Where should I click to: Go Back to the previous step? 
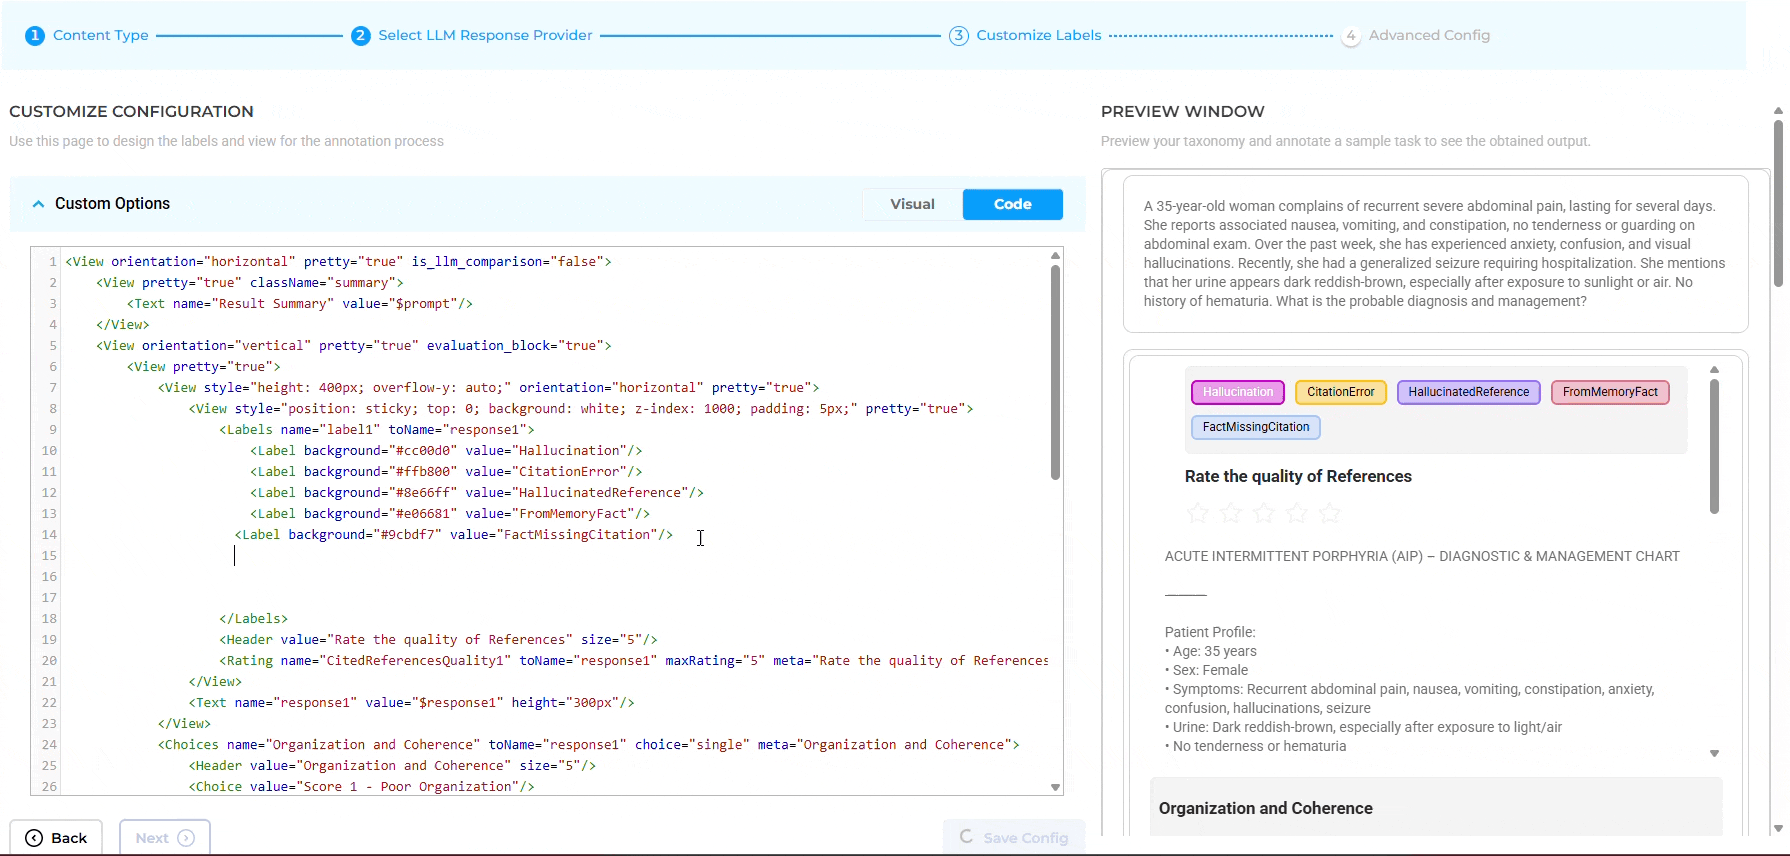[56, 838]
